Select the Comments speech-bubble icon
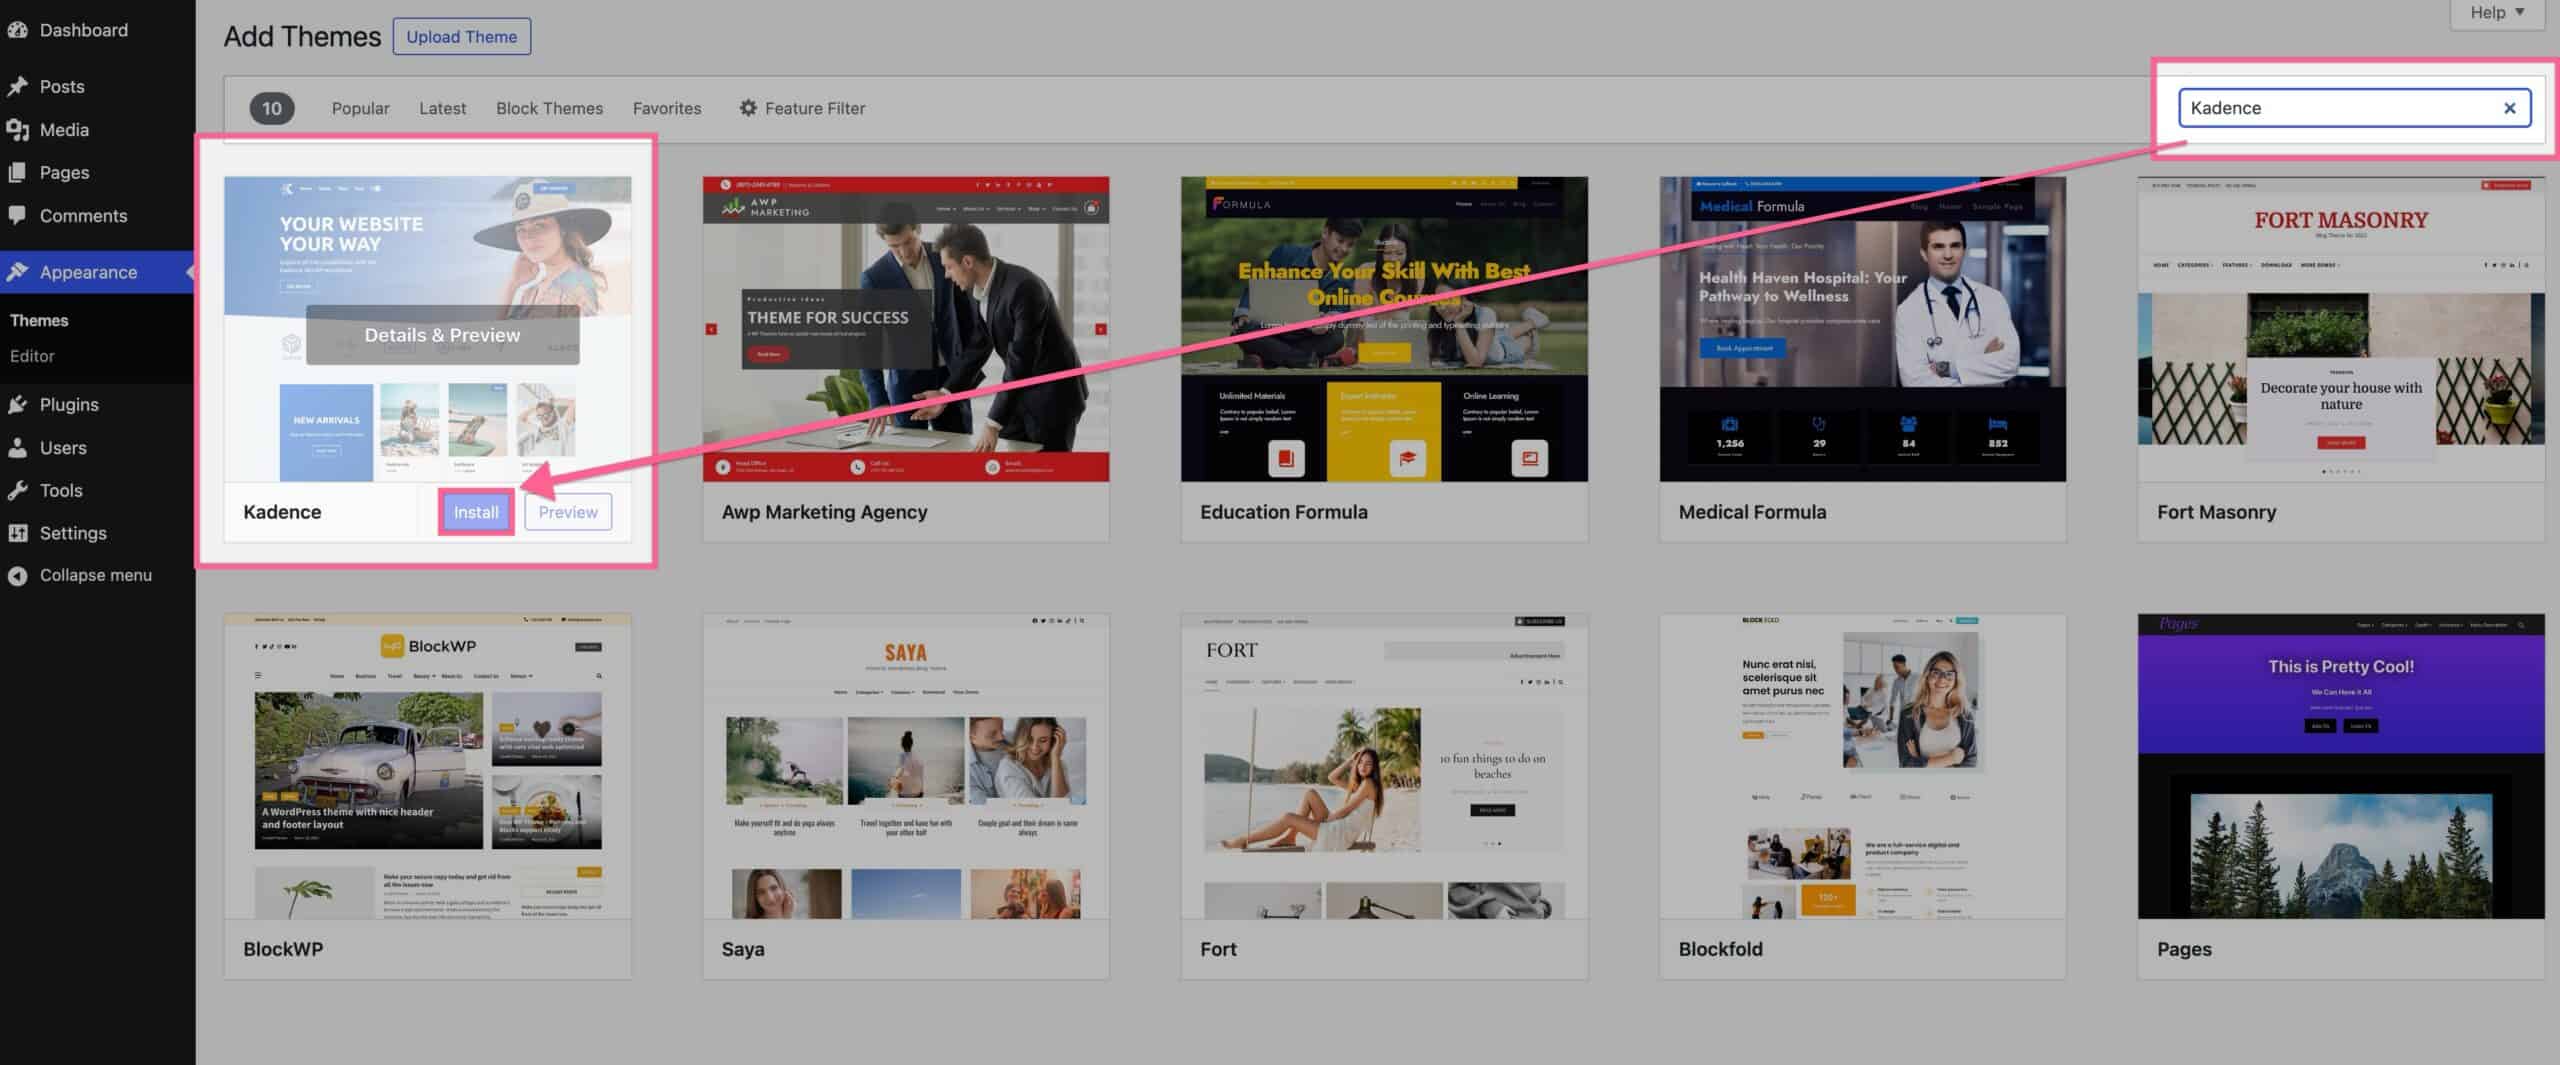Screen dimensions: 2560x1065 [x=19, y=215]
